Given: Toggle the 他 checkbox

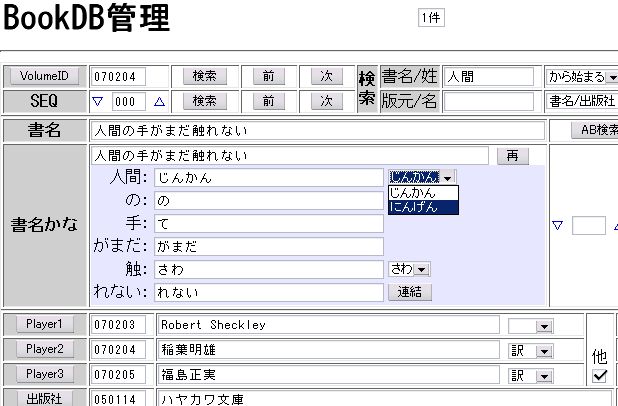Looking at the screenshot, I should coord(600,376).
